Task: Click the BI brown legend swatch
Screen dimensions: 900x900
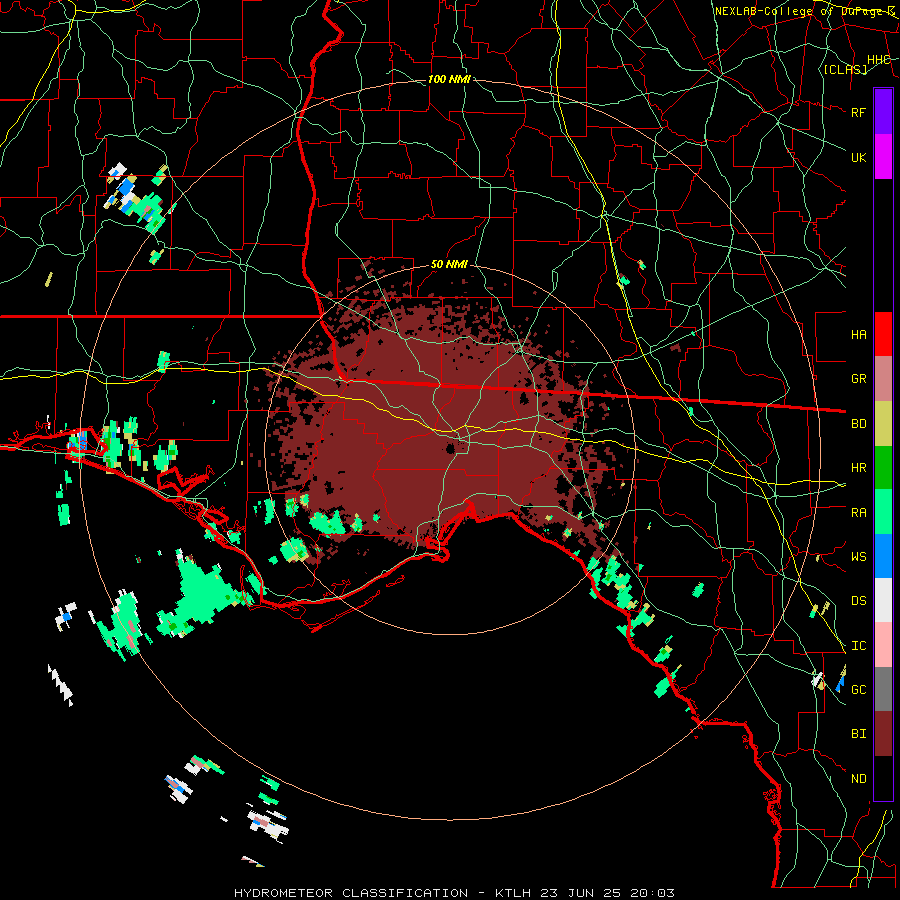Action: 883,734
